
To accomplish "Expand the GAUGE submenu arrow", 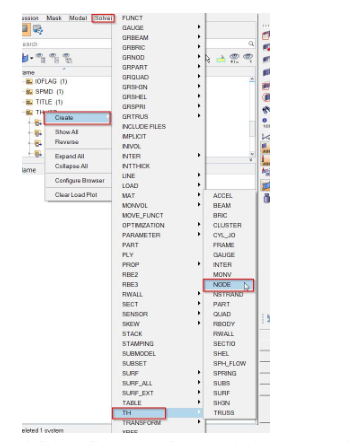I will pos(199,27).
